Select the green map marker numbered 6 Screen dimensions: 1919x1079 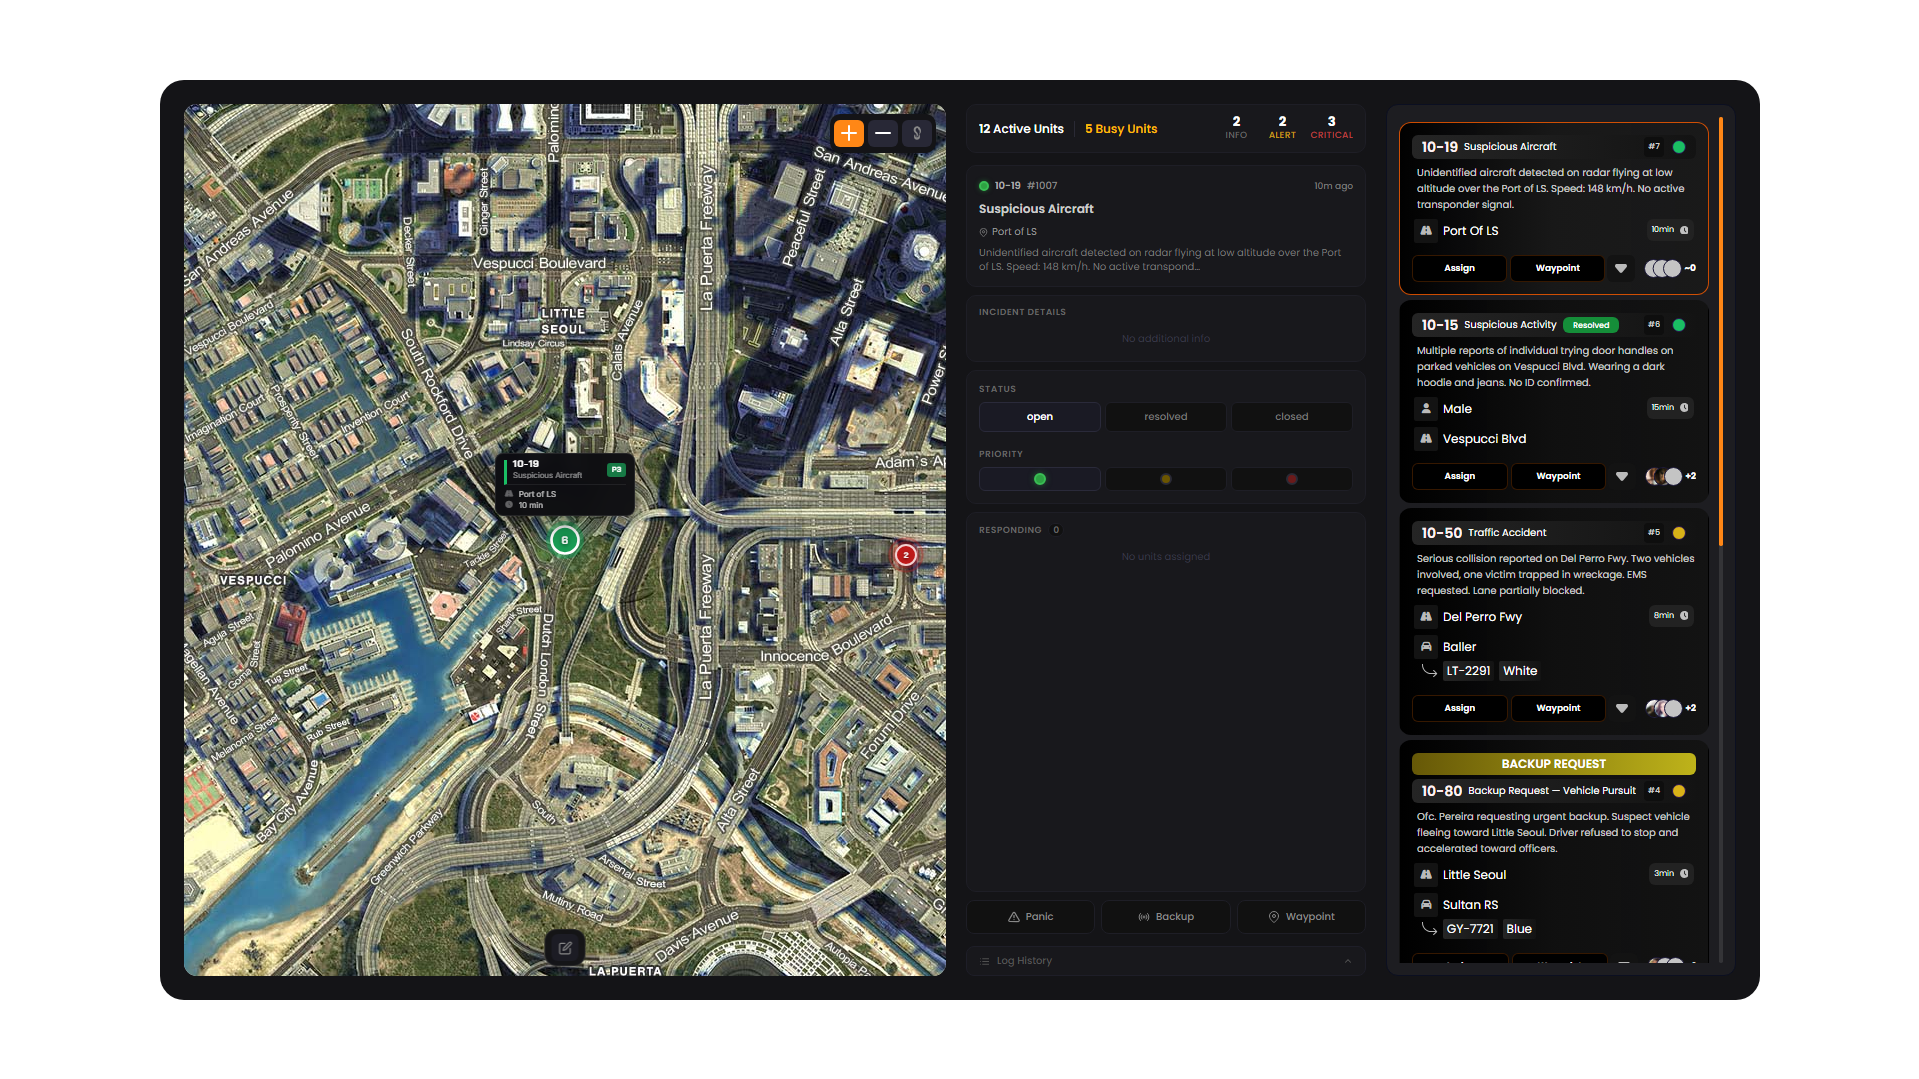click(565, 540)
